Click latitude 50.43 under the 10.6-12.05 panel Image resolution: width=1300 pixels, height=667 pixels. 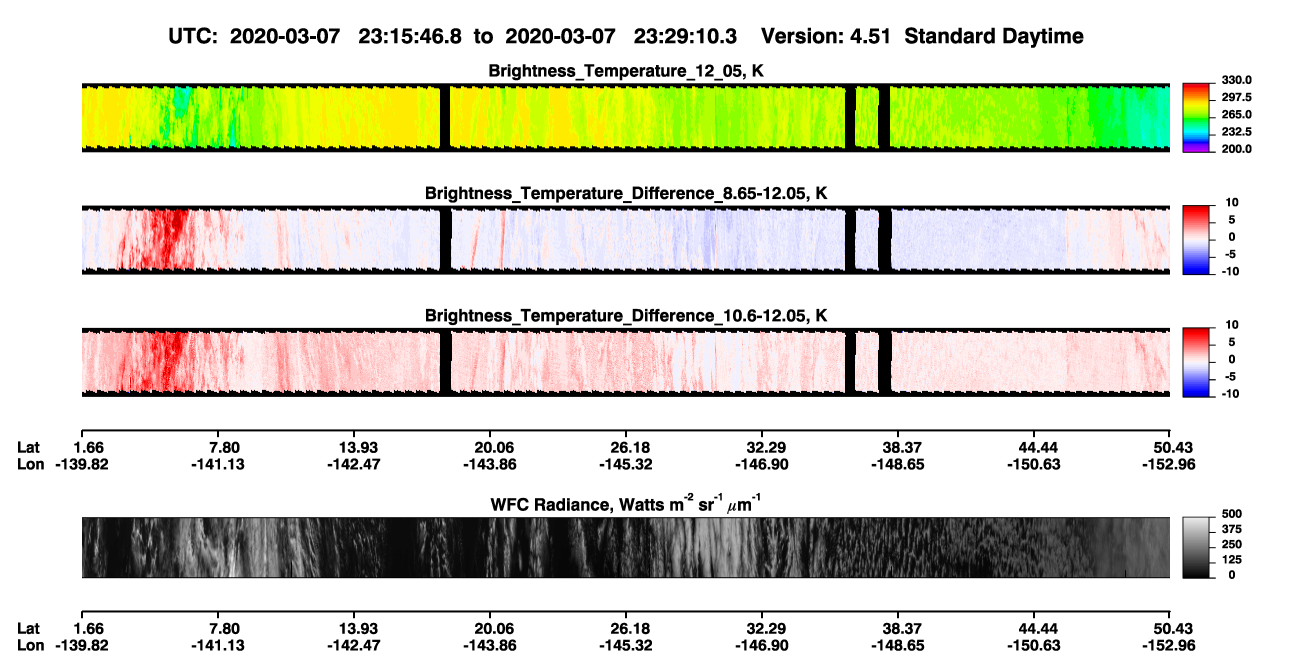tap(1171, 447)
